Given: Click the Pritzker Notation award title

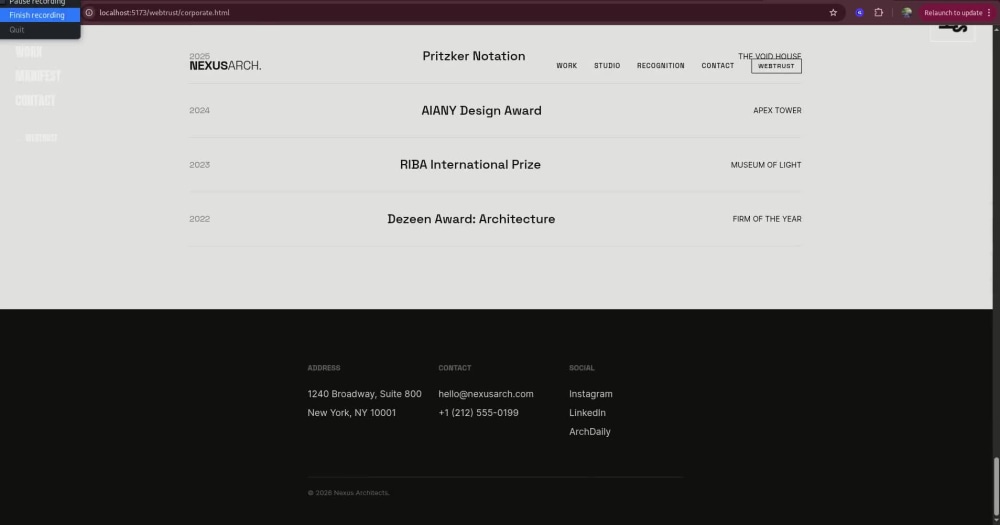Looking at the screenshot, I should 474,56.
